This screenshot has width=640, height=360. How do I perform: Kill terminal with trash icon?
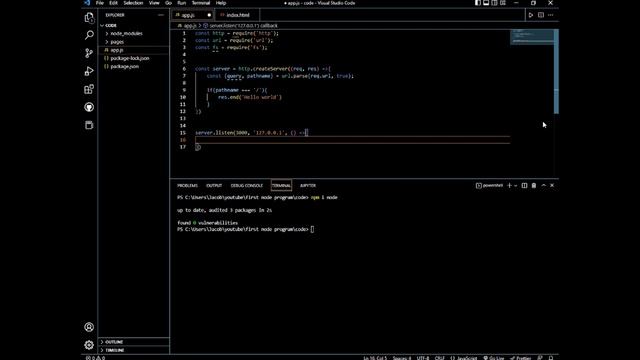coord(534,185)
